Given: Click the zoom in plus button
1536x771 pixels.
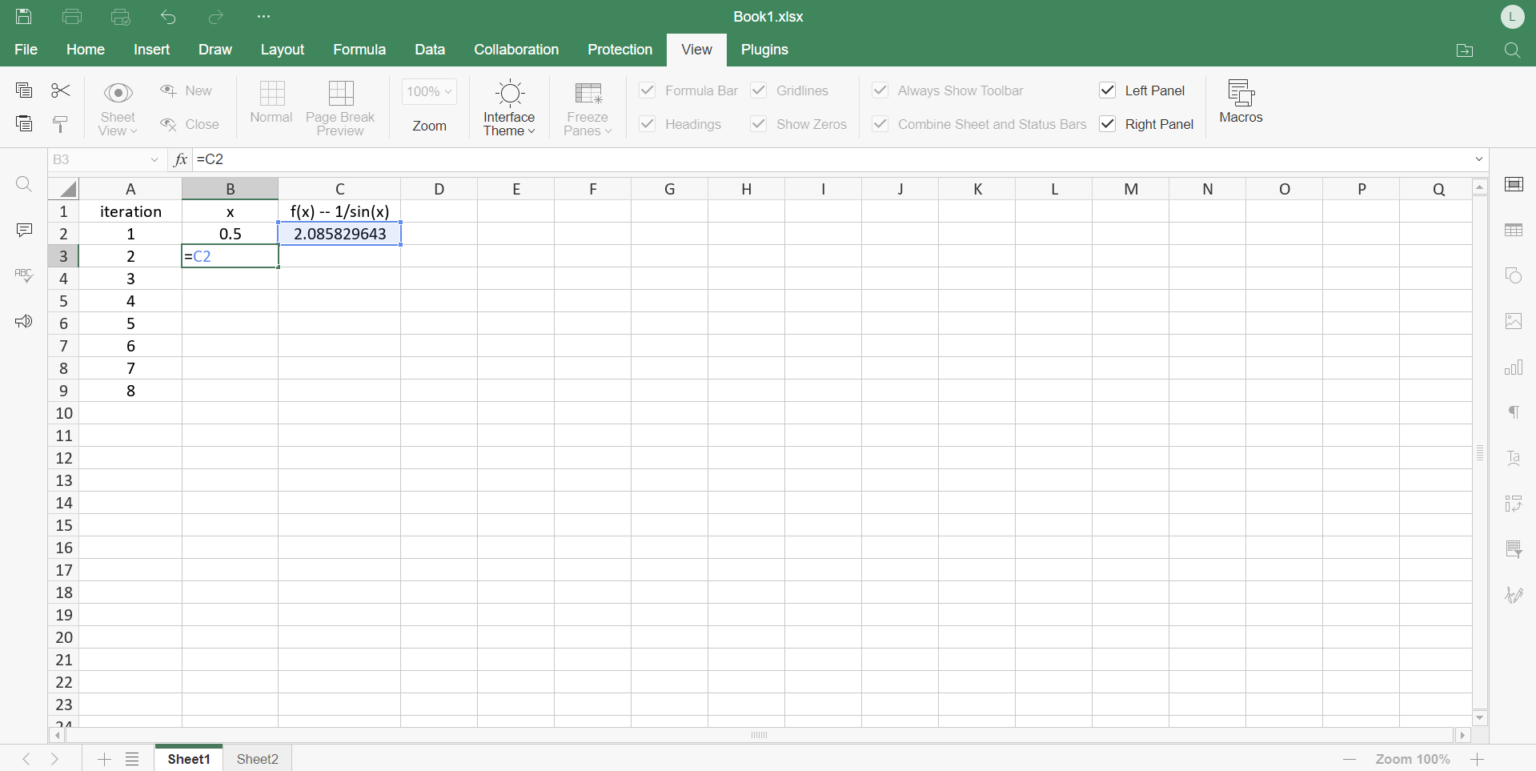Looking at the screenshot, I should point(1477,759).
